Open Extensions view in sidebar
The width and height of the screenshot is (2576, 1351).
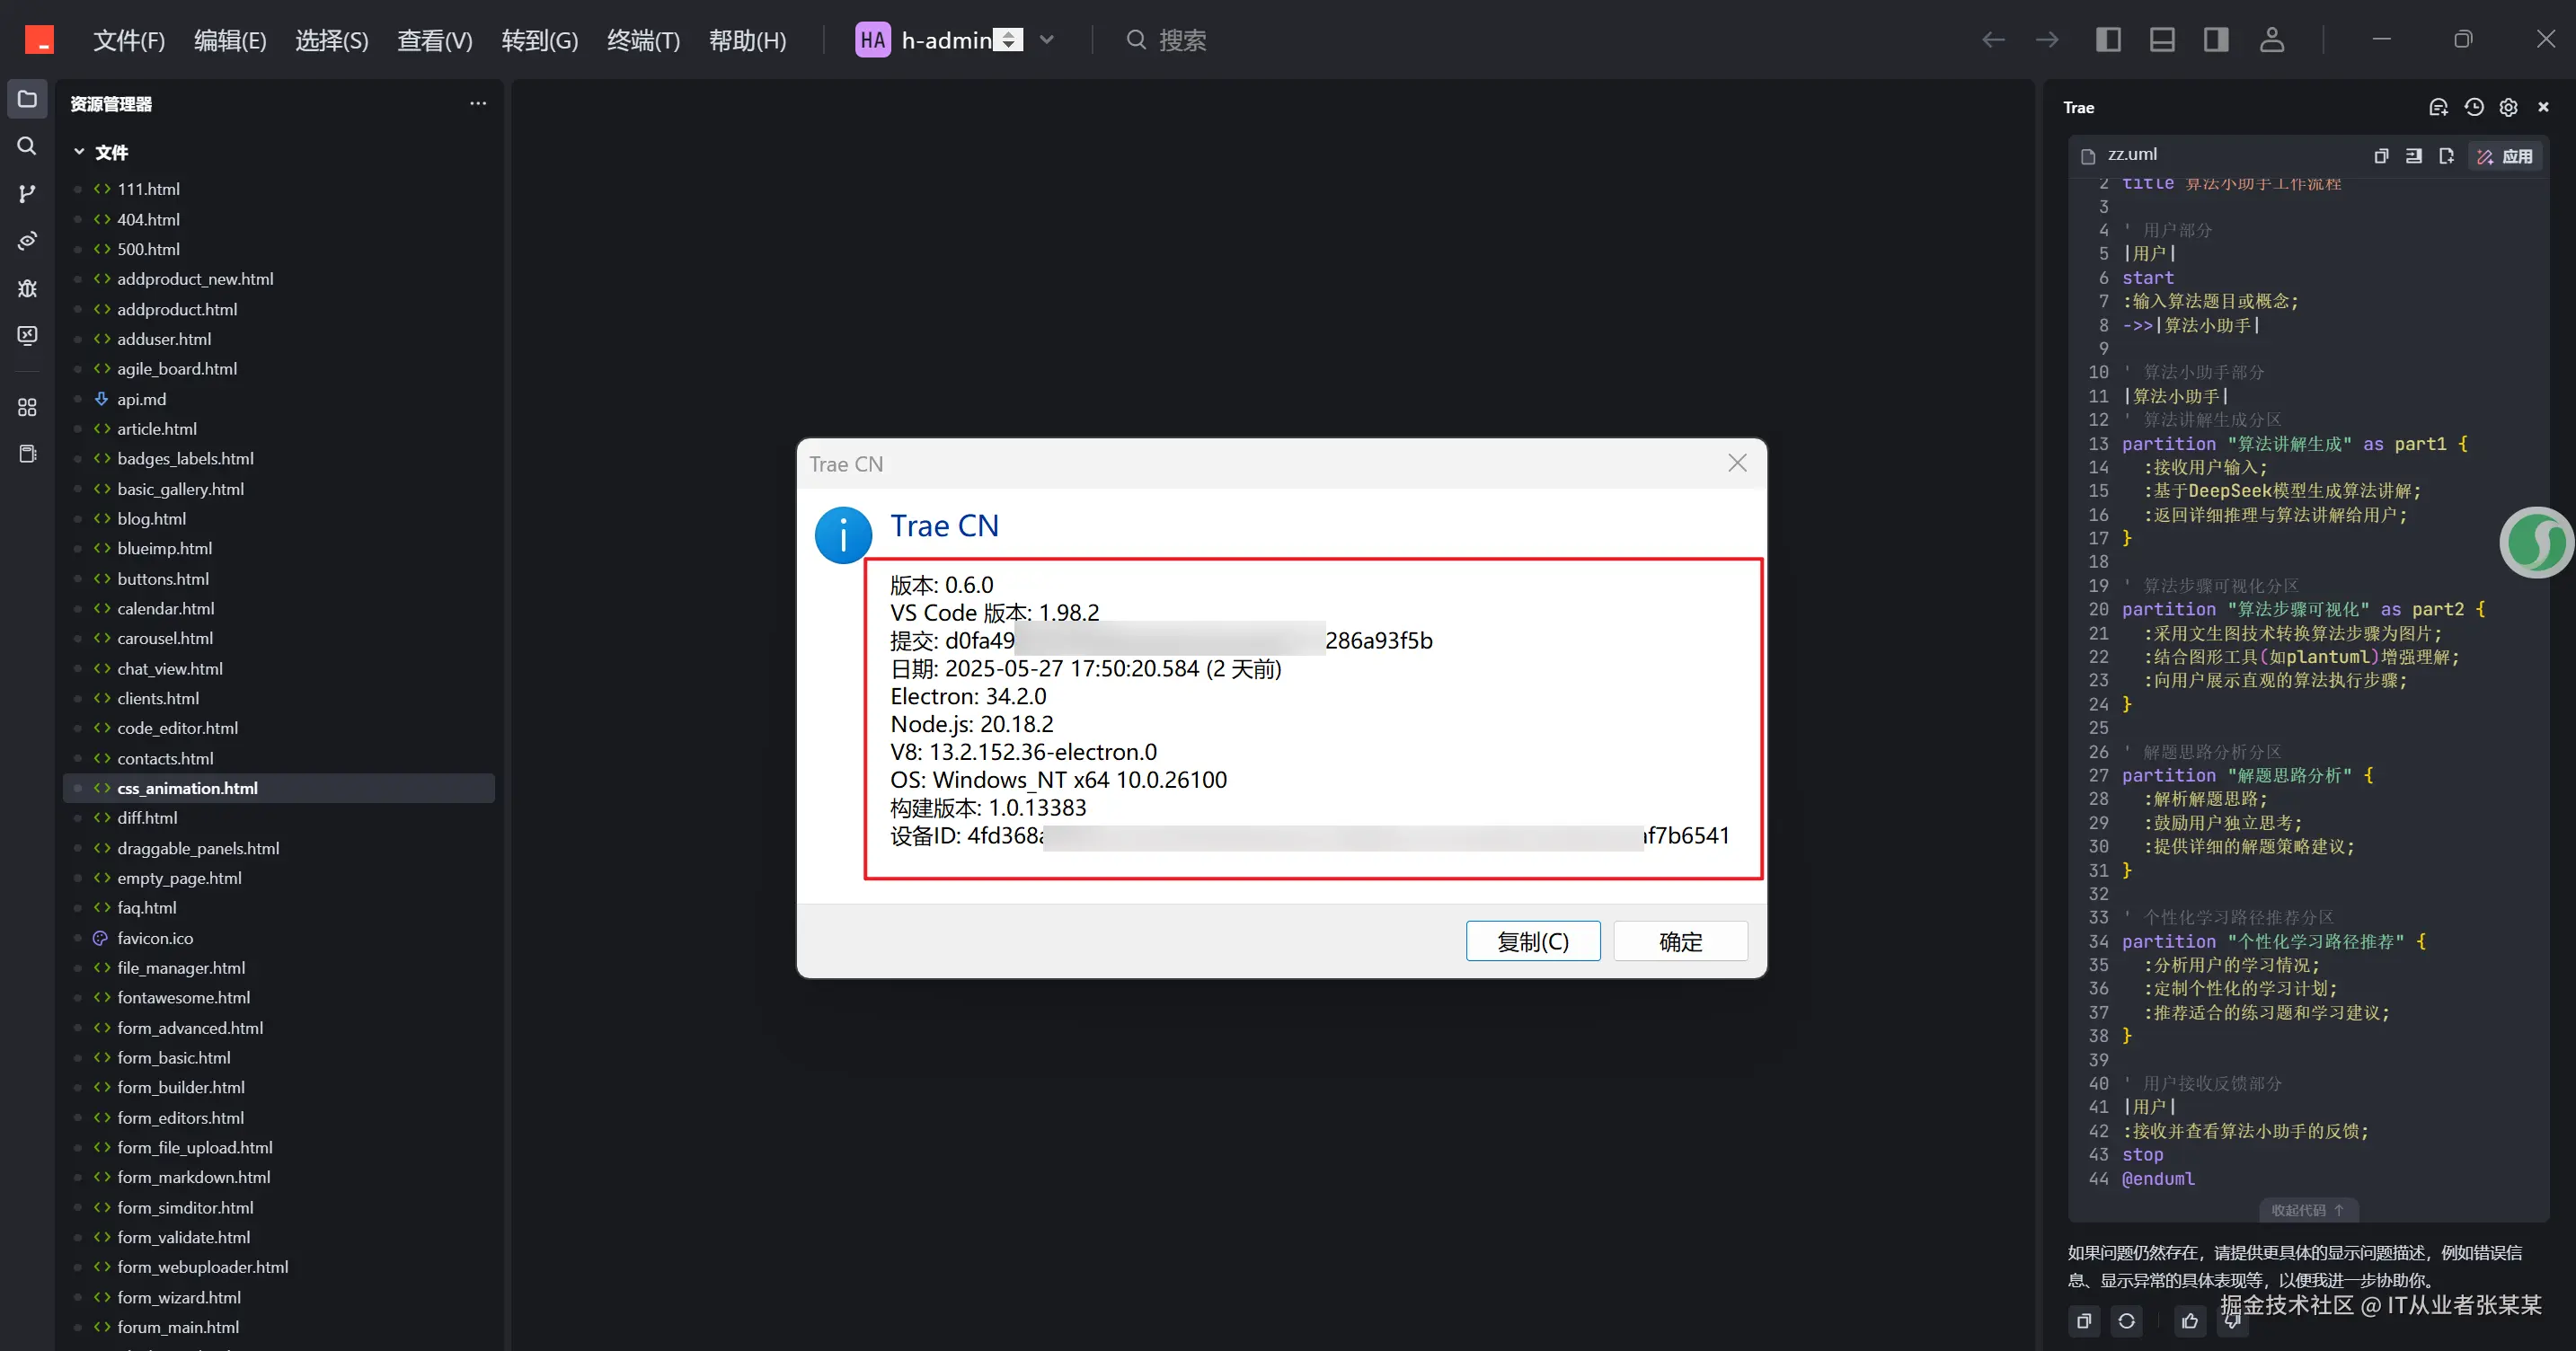(x=27, y=407)
